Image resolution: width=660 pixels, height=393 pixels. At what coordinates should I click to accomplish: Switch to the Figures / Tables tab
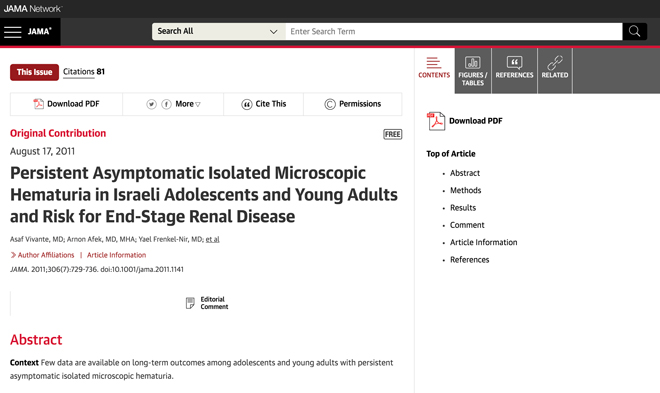click(473, 71)
